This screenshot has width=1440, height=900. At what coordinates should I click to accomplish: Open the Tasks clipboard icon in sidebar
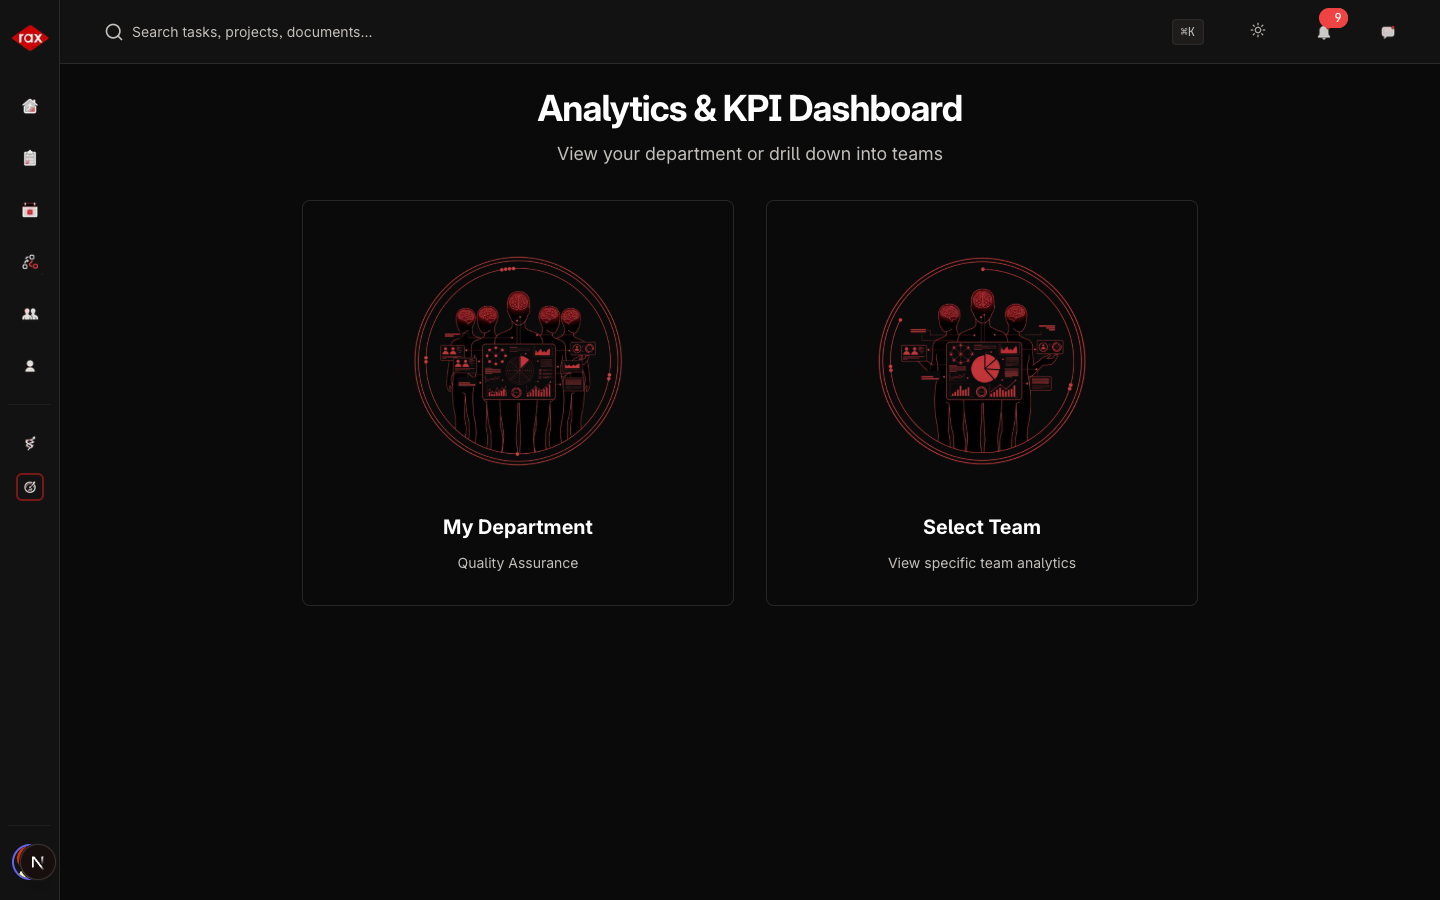point(30,158)
